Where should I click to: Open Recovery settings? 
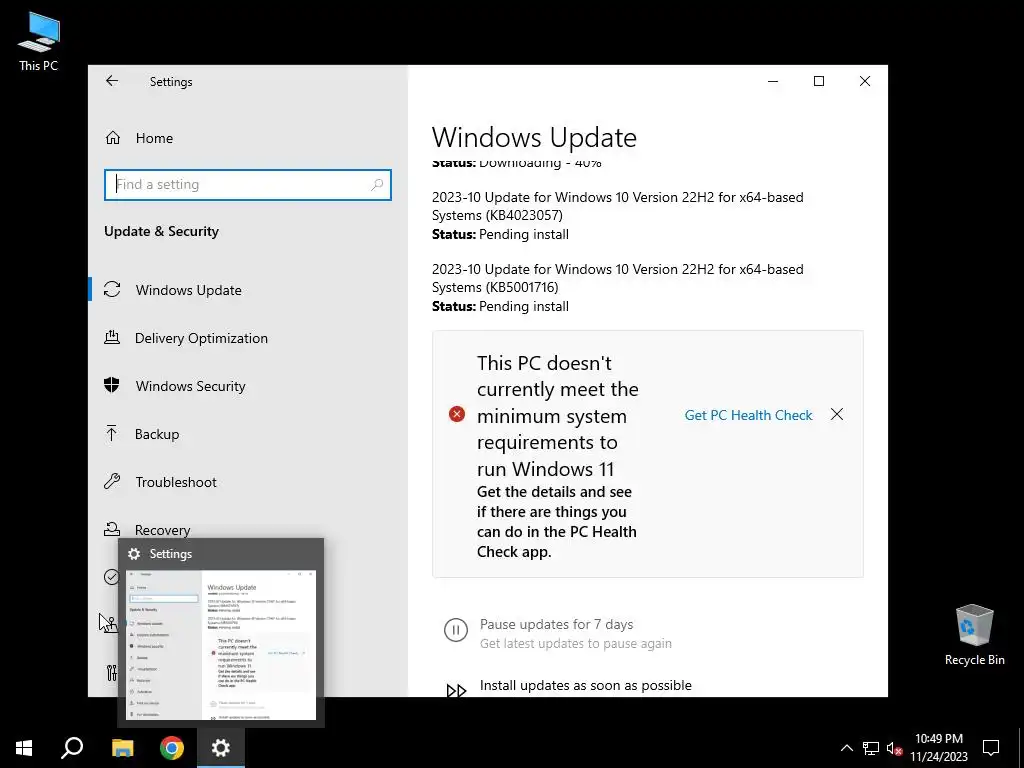pos(163,530)
